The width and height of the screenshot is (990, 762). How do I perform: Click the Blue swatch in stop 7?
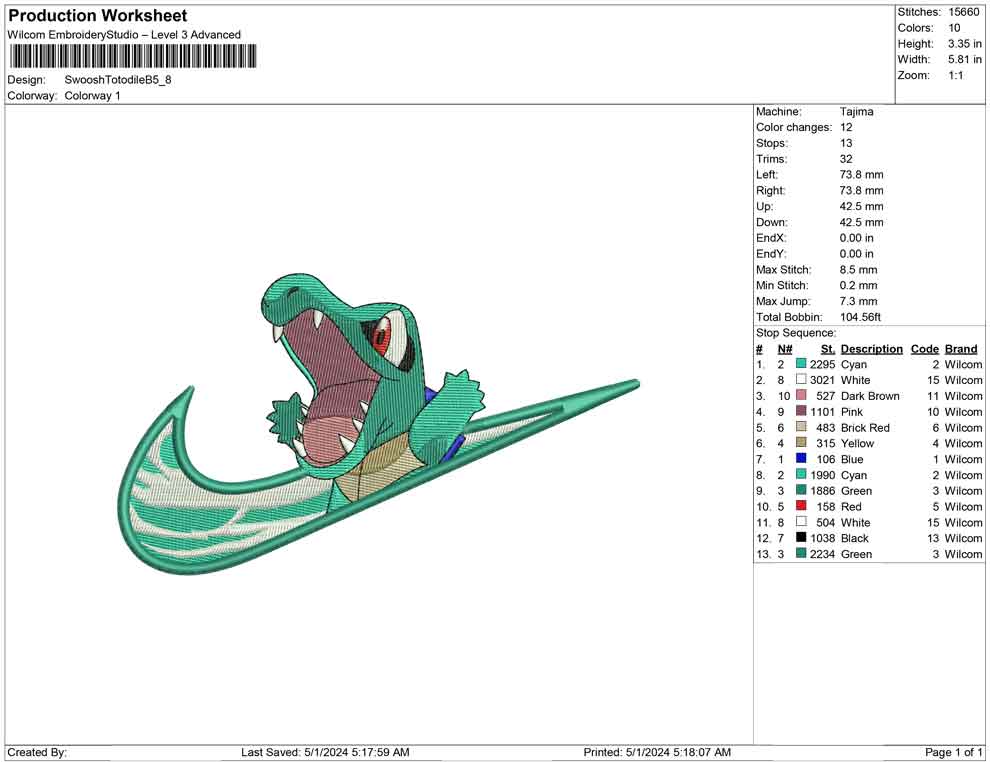[x=801, y=459]
